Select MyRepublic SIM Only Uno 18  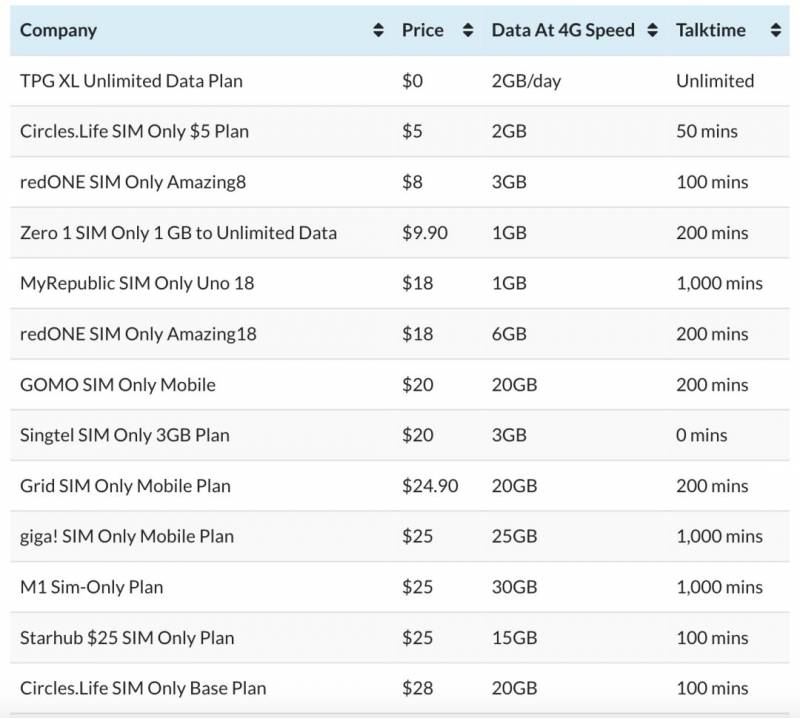tap(137, 283)
